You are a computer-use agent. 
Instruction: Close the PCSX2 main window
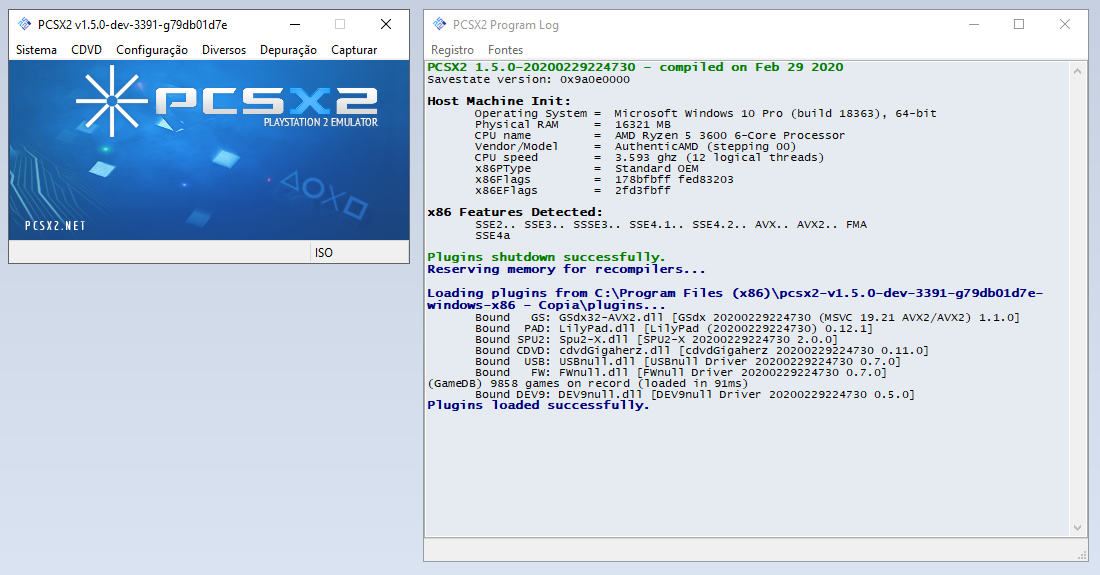coord(386,25)
